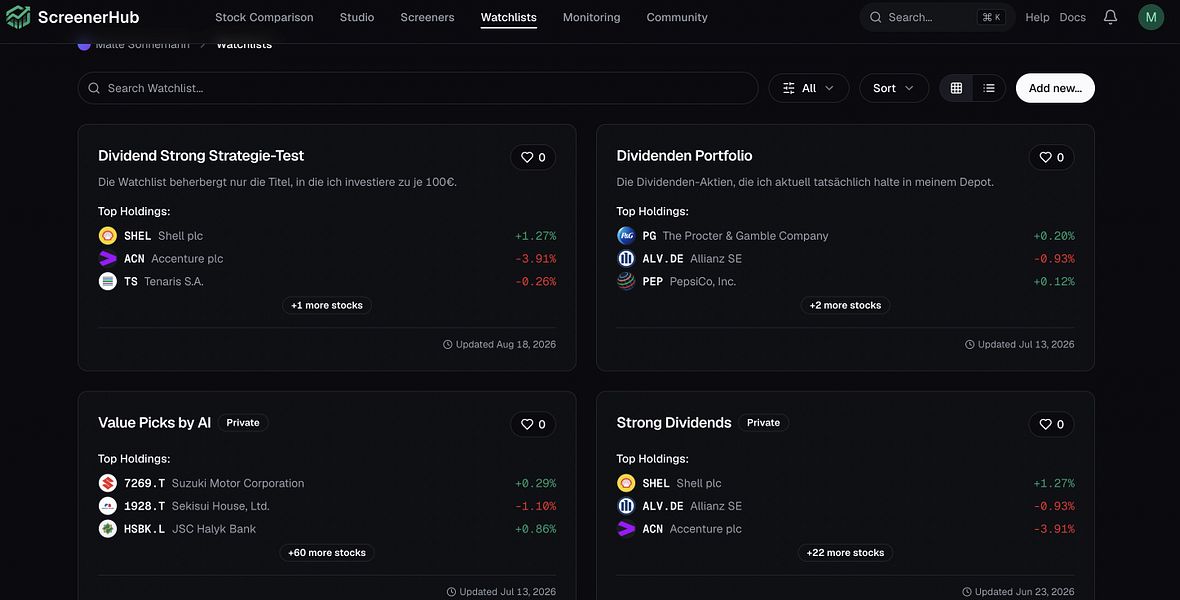Viewport: 1180px width, 600px height.
Task: Select PG The Procter & Gamble Company
Action: tap(845, 236)
